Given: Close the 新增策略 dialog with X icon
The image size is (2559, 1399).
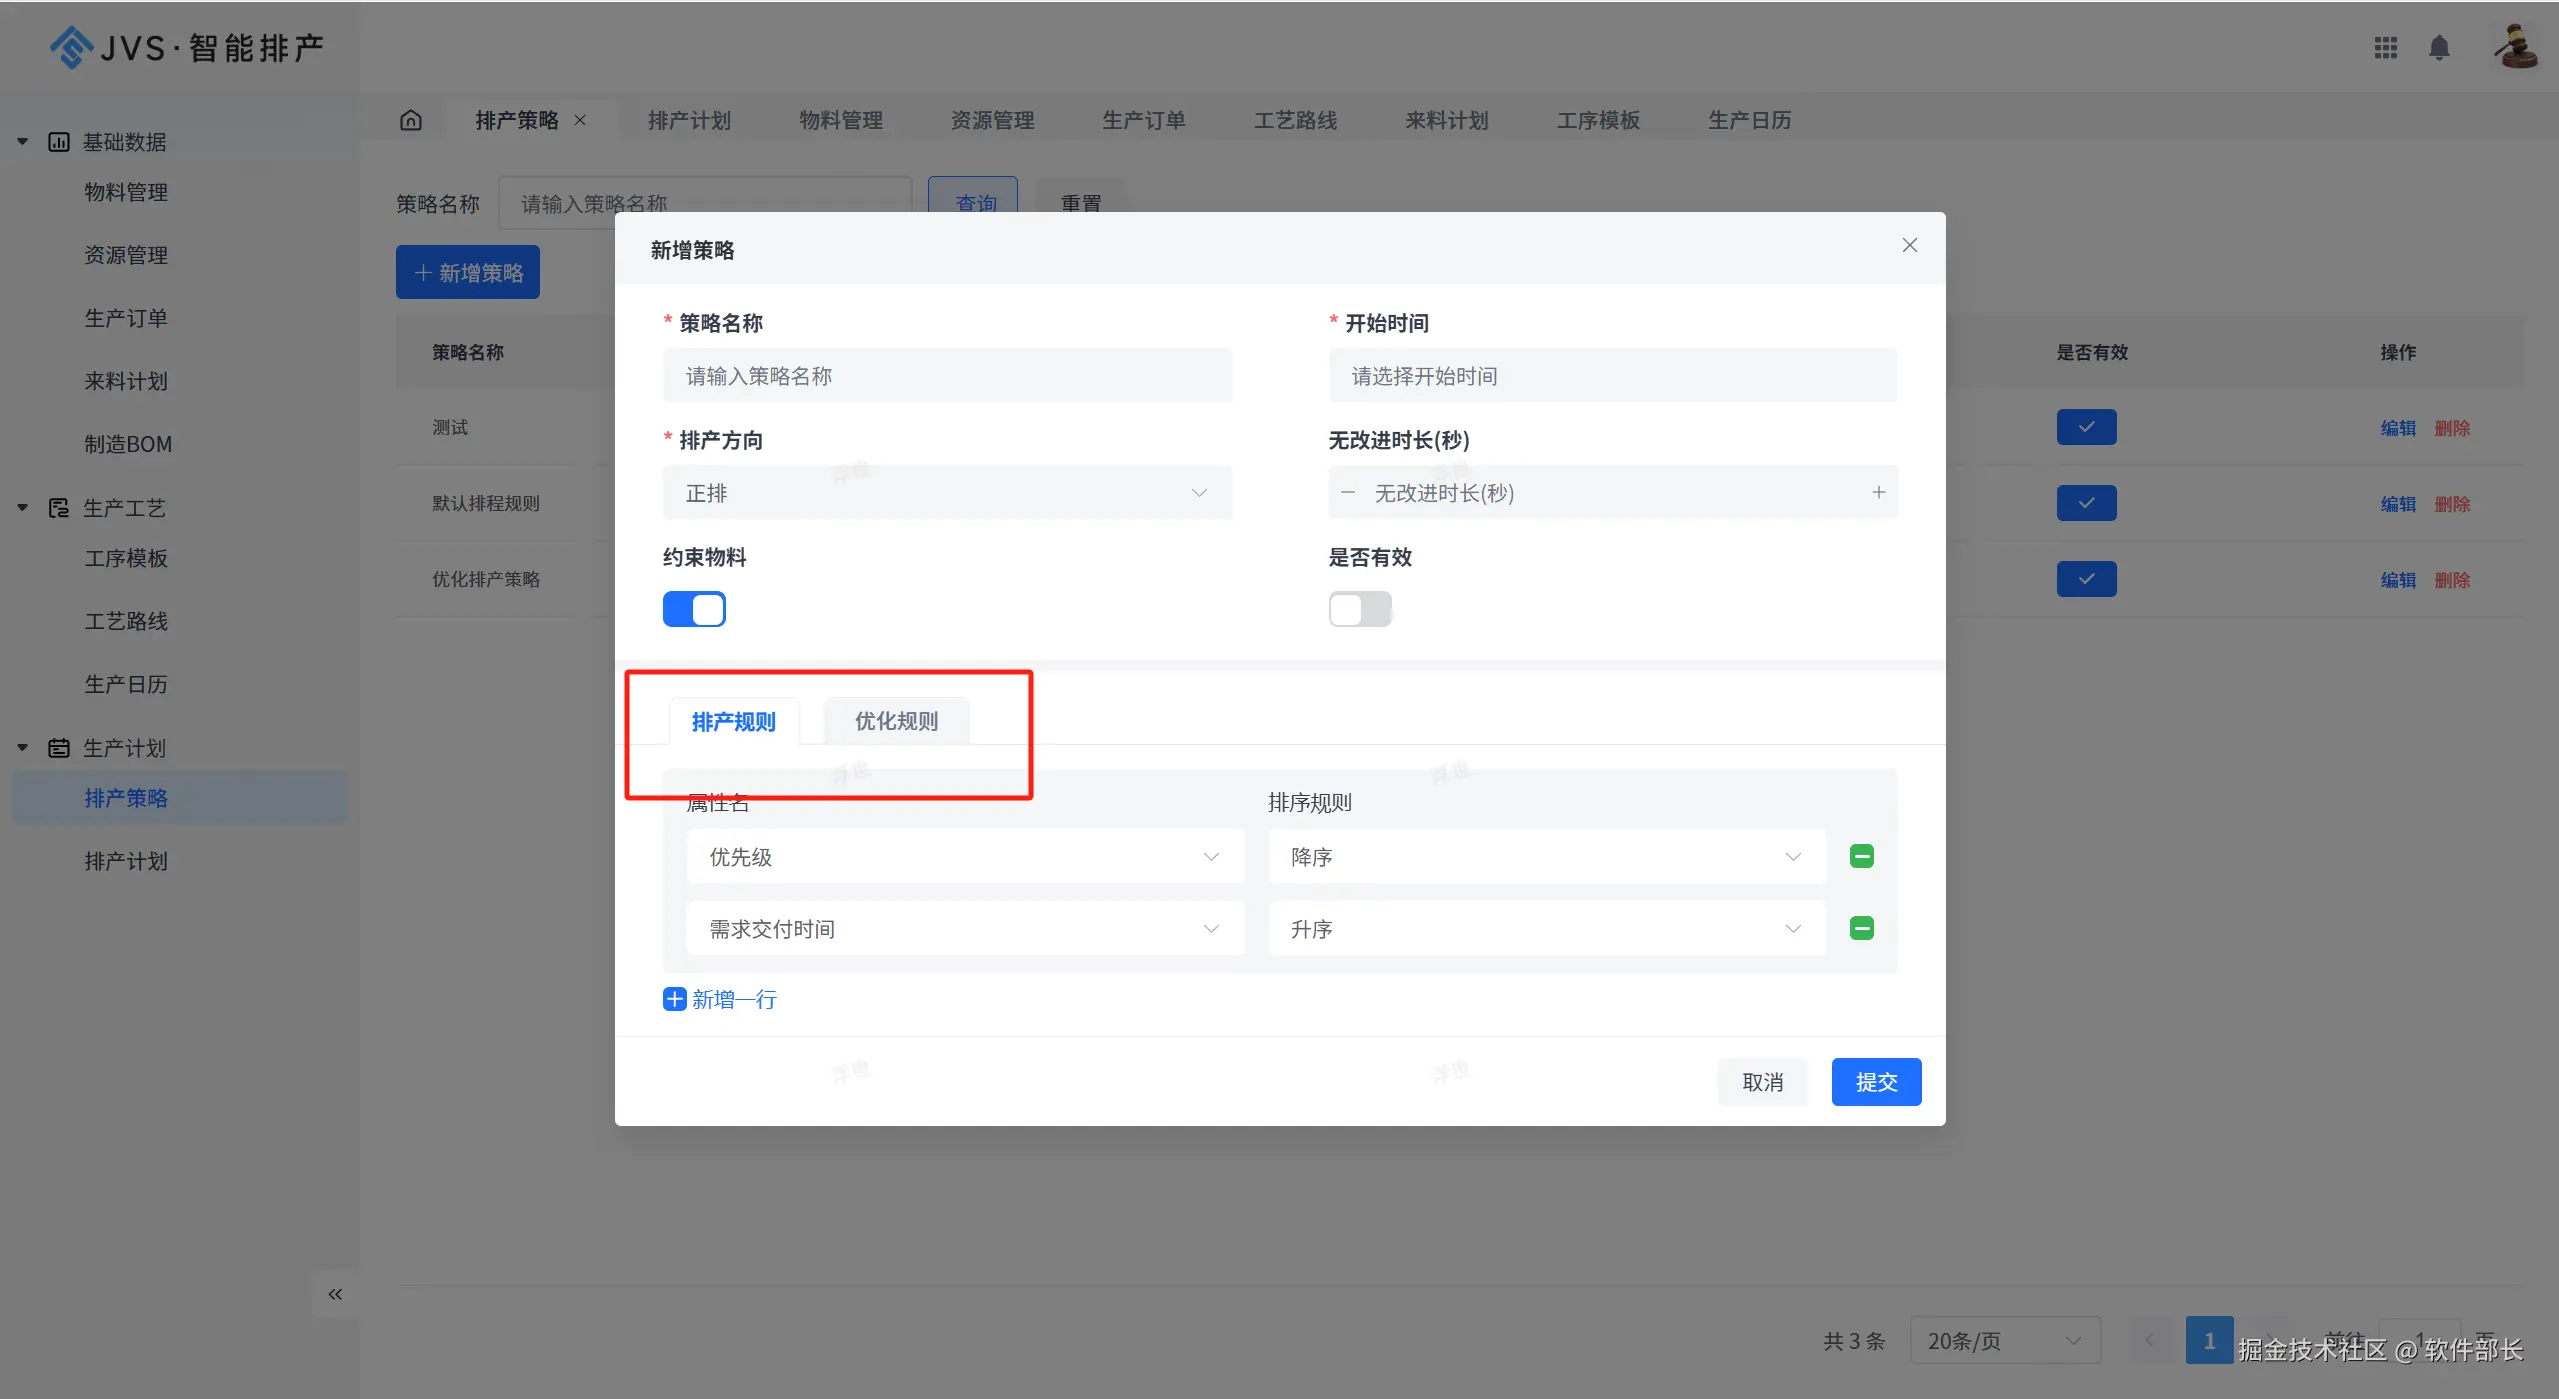Looking at the screenshot, I should (x=1909, y=245).
